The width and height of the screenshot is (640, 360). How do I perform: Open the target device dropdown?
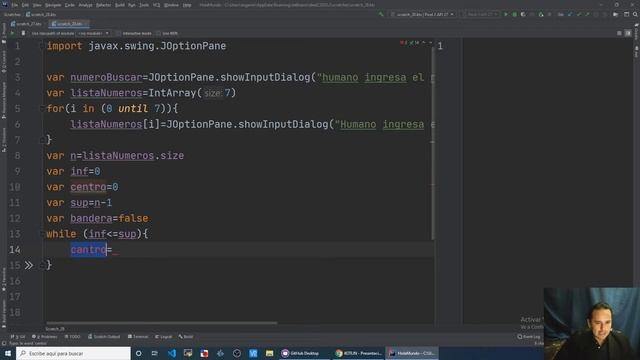tap(480, 14)
